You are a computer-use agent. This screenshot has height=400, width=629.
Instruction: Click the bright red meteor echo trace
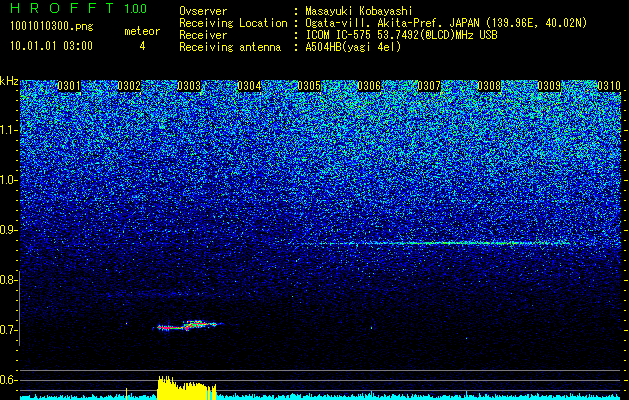(187, 326)
